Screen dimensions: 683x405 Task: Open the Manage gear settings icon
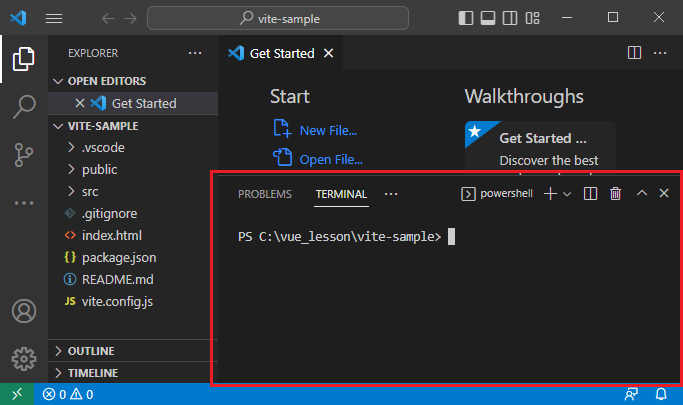tap(23, 357)
